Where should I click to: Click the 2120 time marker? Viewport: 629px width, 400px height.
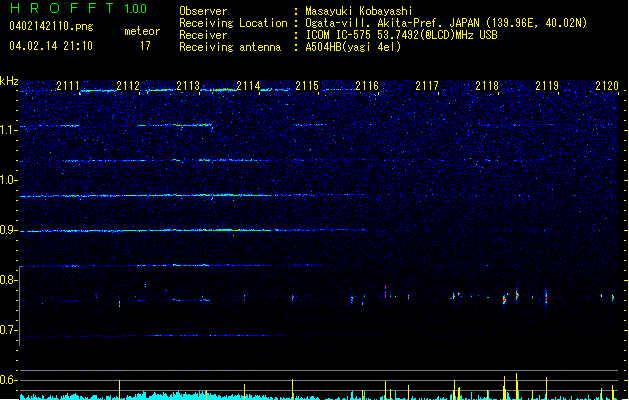[607, 86]
